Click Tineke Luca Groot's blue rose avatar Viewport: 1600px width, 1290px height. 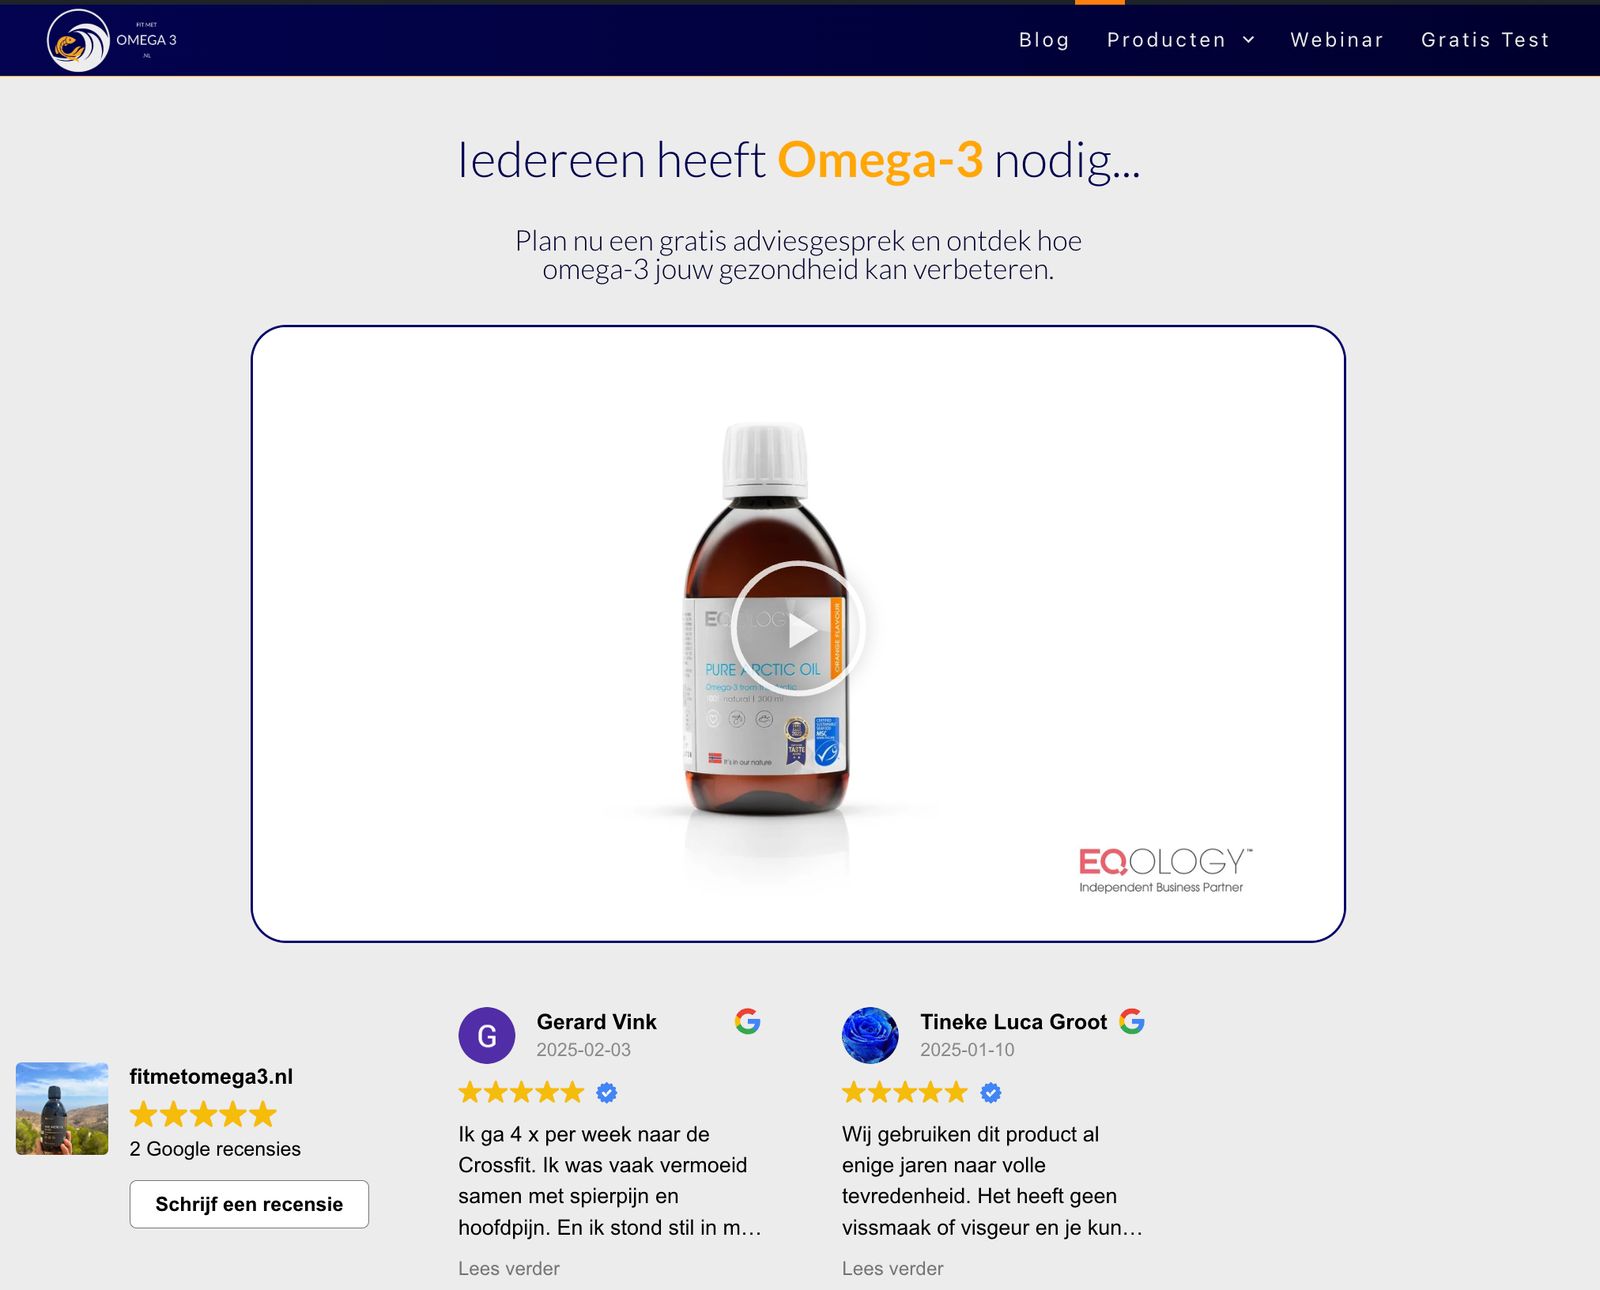[x=870, y=1035]
